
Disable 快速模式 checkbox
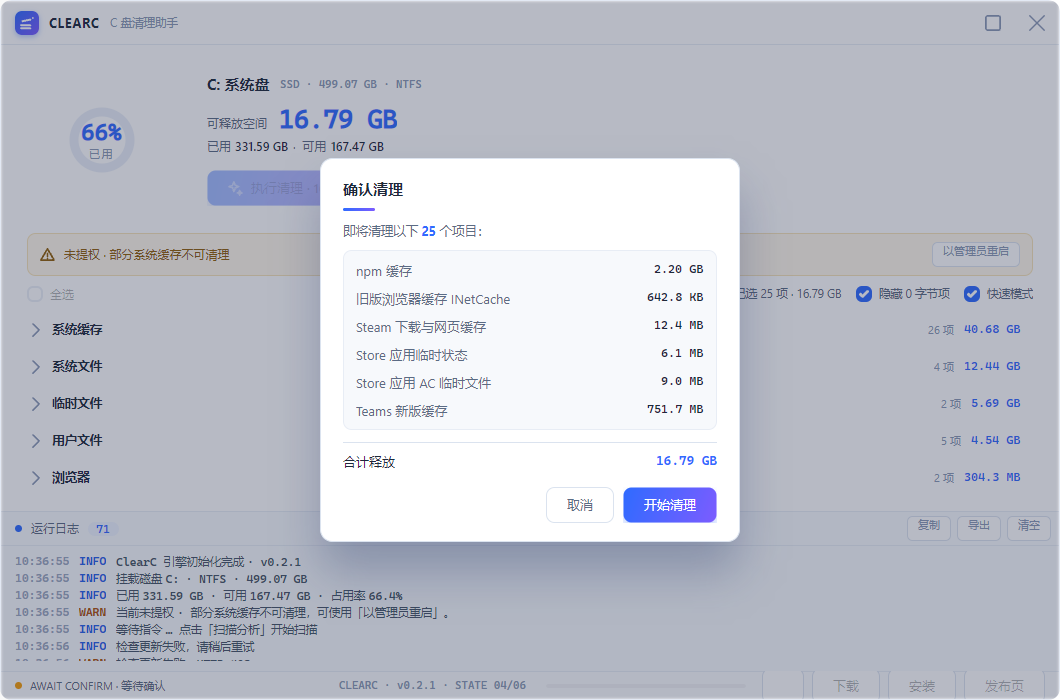[971, 294]
